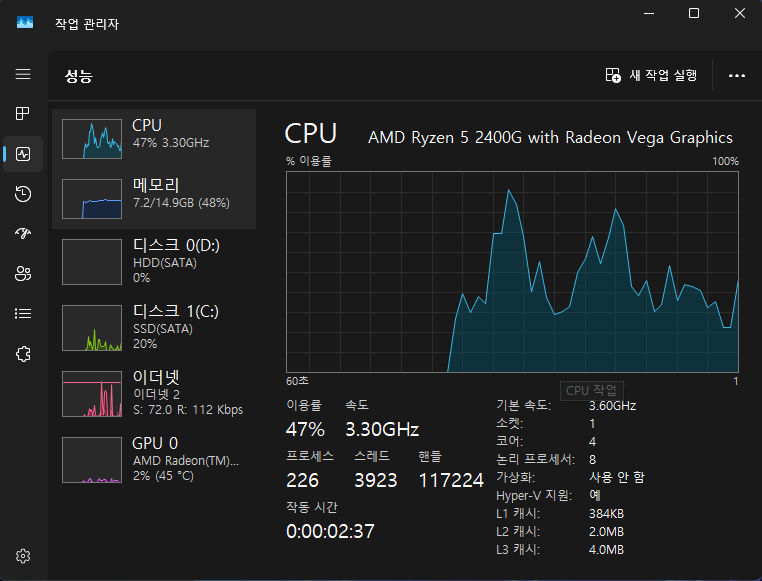Minimize the Task Manager window
762x581 pixels.
point(649,14)
